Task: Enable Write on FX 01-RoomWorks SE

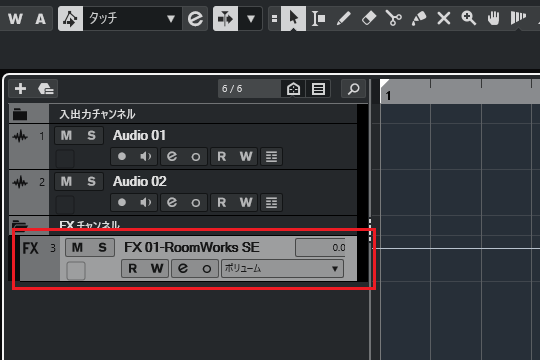Action: [x=157, y=268]
